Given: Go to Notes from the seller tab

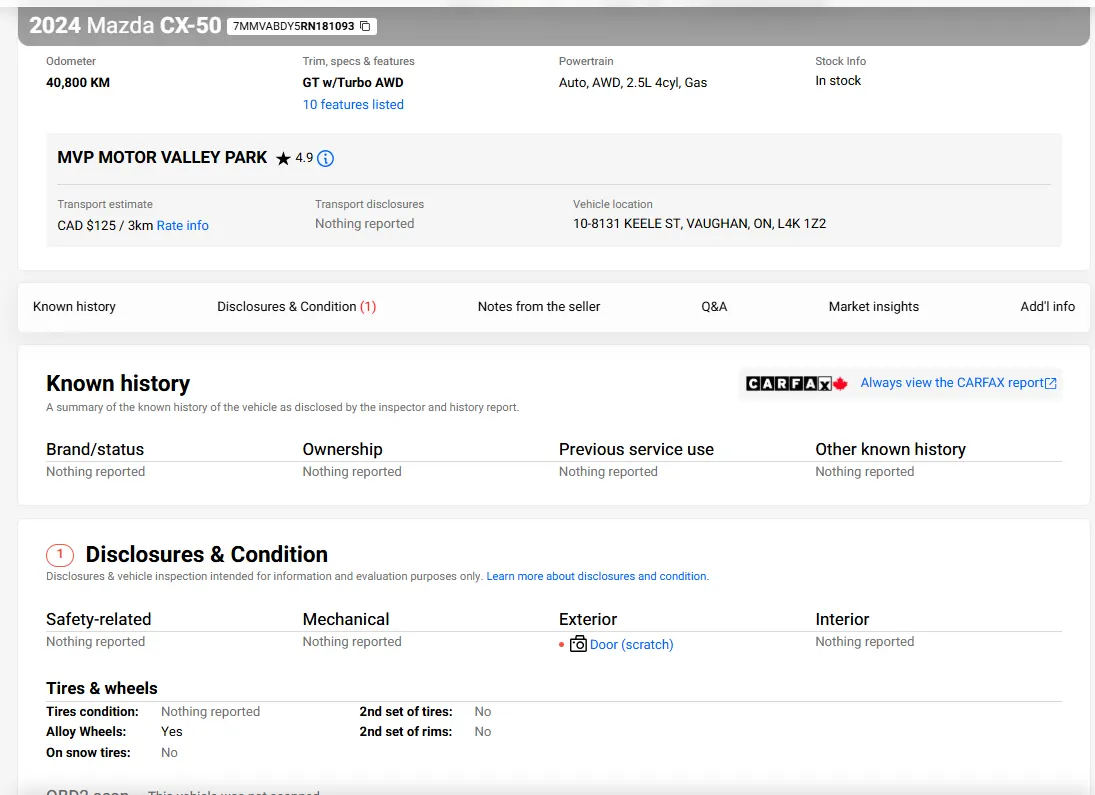Looking at the screenshot, I should [539, 307].
